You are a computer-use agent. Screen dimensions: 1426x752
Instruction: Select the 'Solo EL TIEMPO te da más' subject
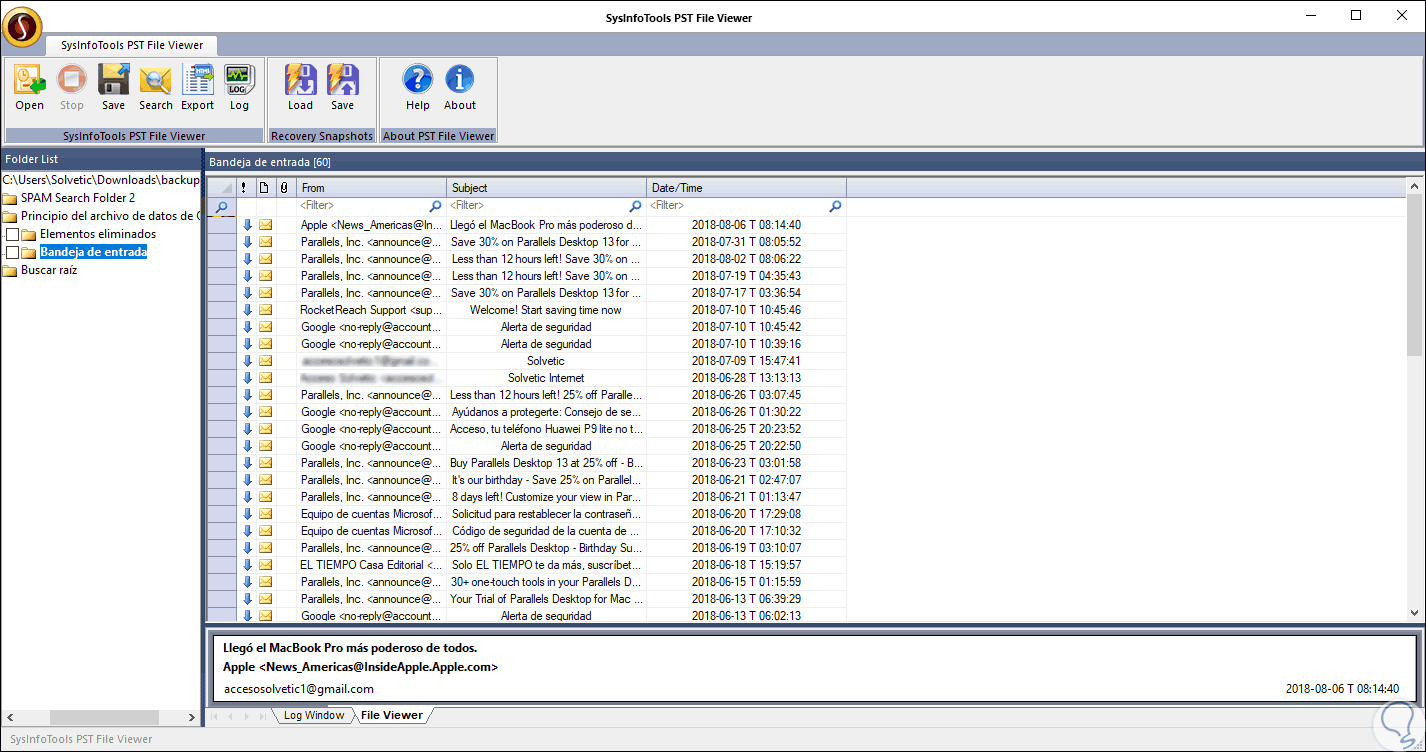click(546, 565)
